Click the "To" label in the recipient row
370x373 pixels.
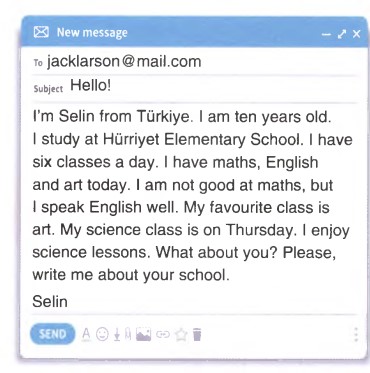(x=38, y=63)
